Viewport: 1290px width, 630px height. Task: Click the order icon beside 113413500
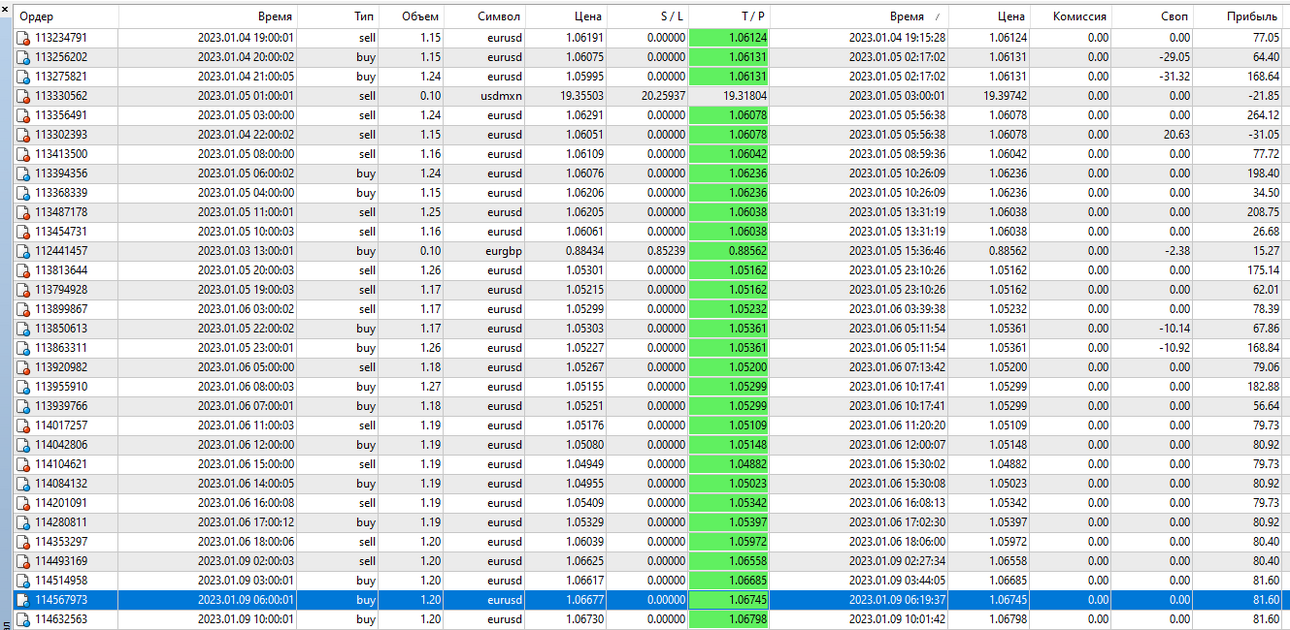click(x=23, y=154)
